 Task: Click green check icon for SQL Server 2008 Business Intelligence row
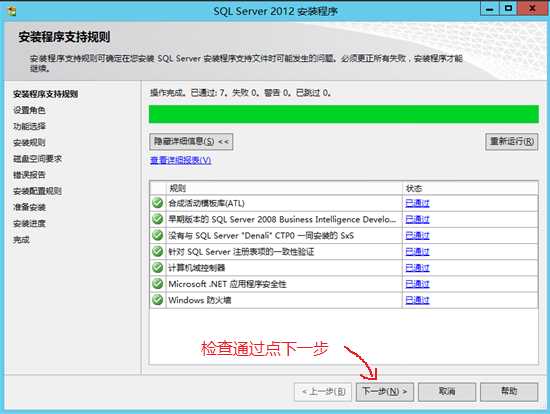click(x=157, y=219)
